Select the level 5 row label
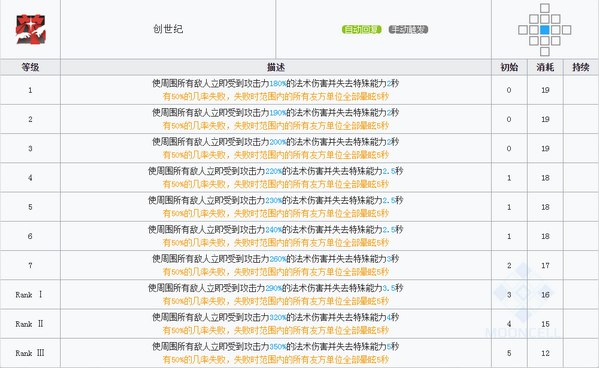599x368 pixels. pyautogui.click(x=30, y=207)
